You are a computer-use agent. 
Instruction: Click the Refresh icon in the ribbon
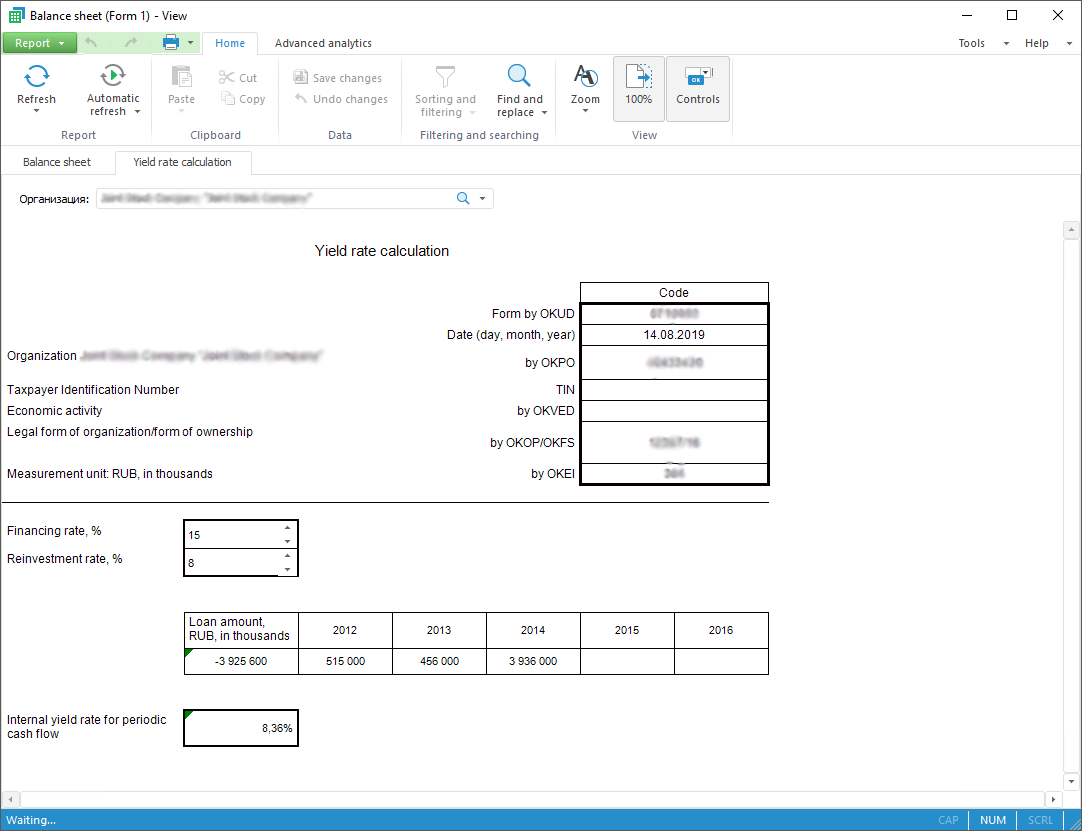pos(36,77)
